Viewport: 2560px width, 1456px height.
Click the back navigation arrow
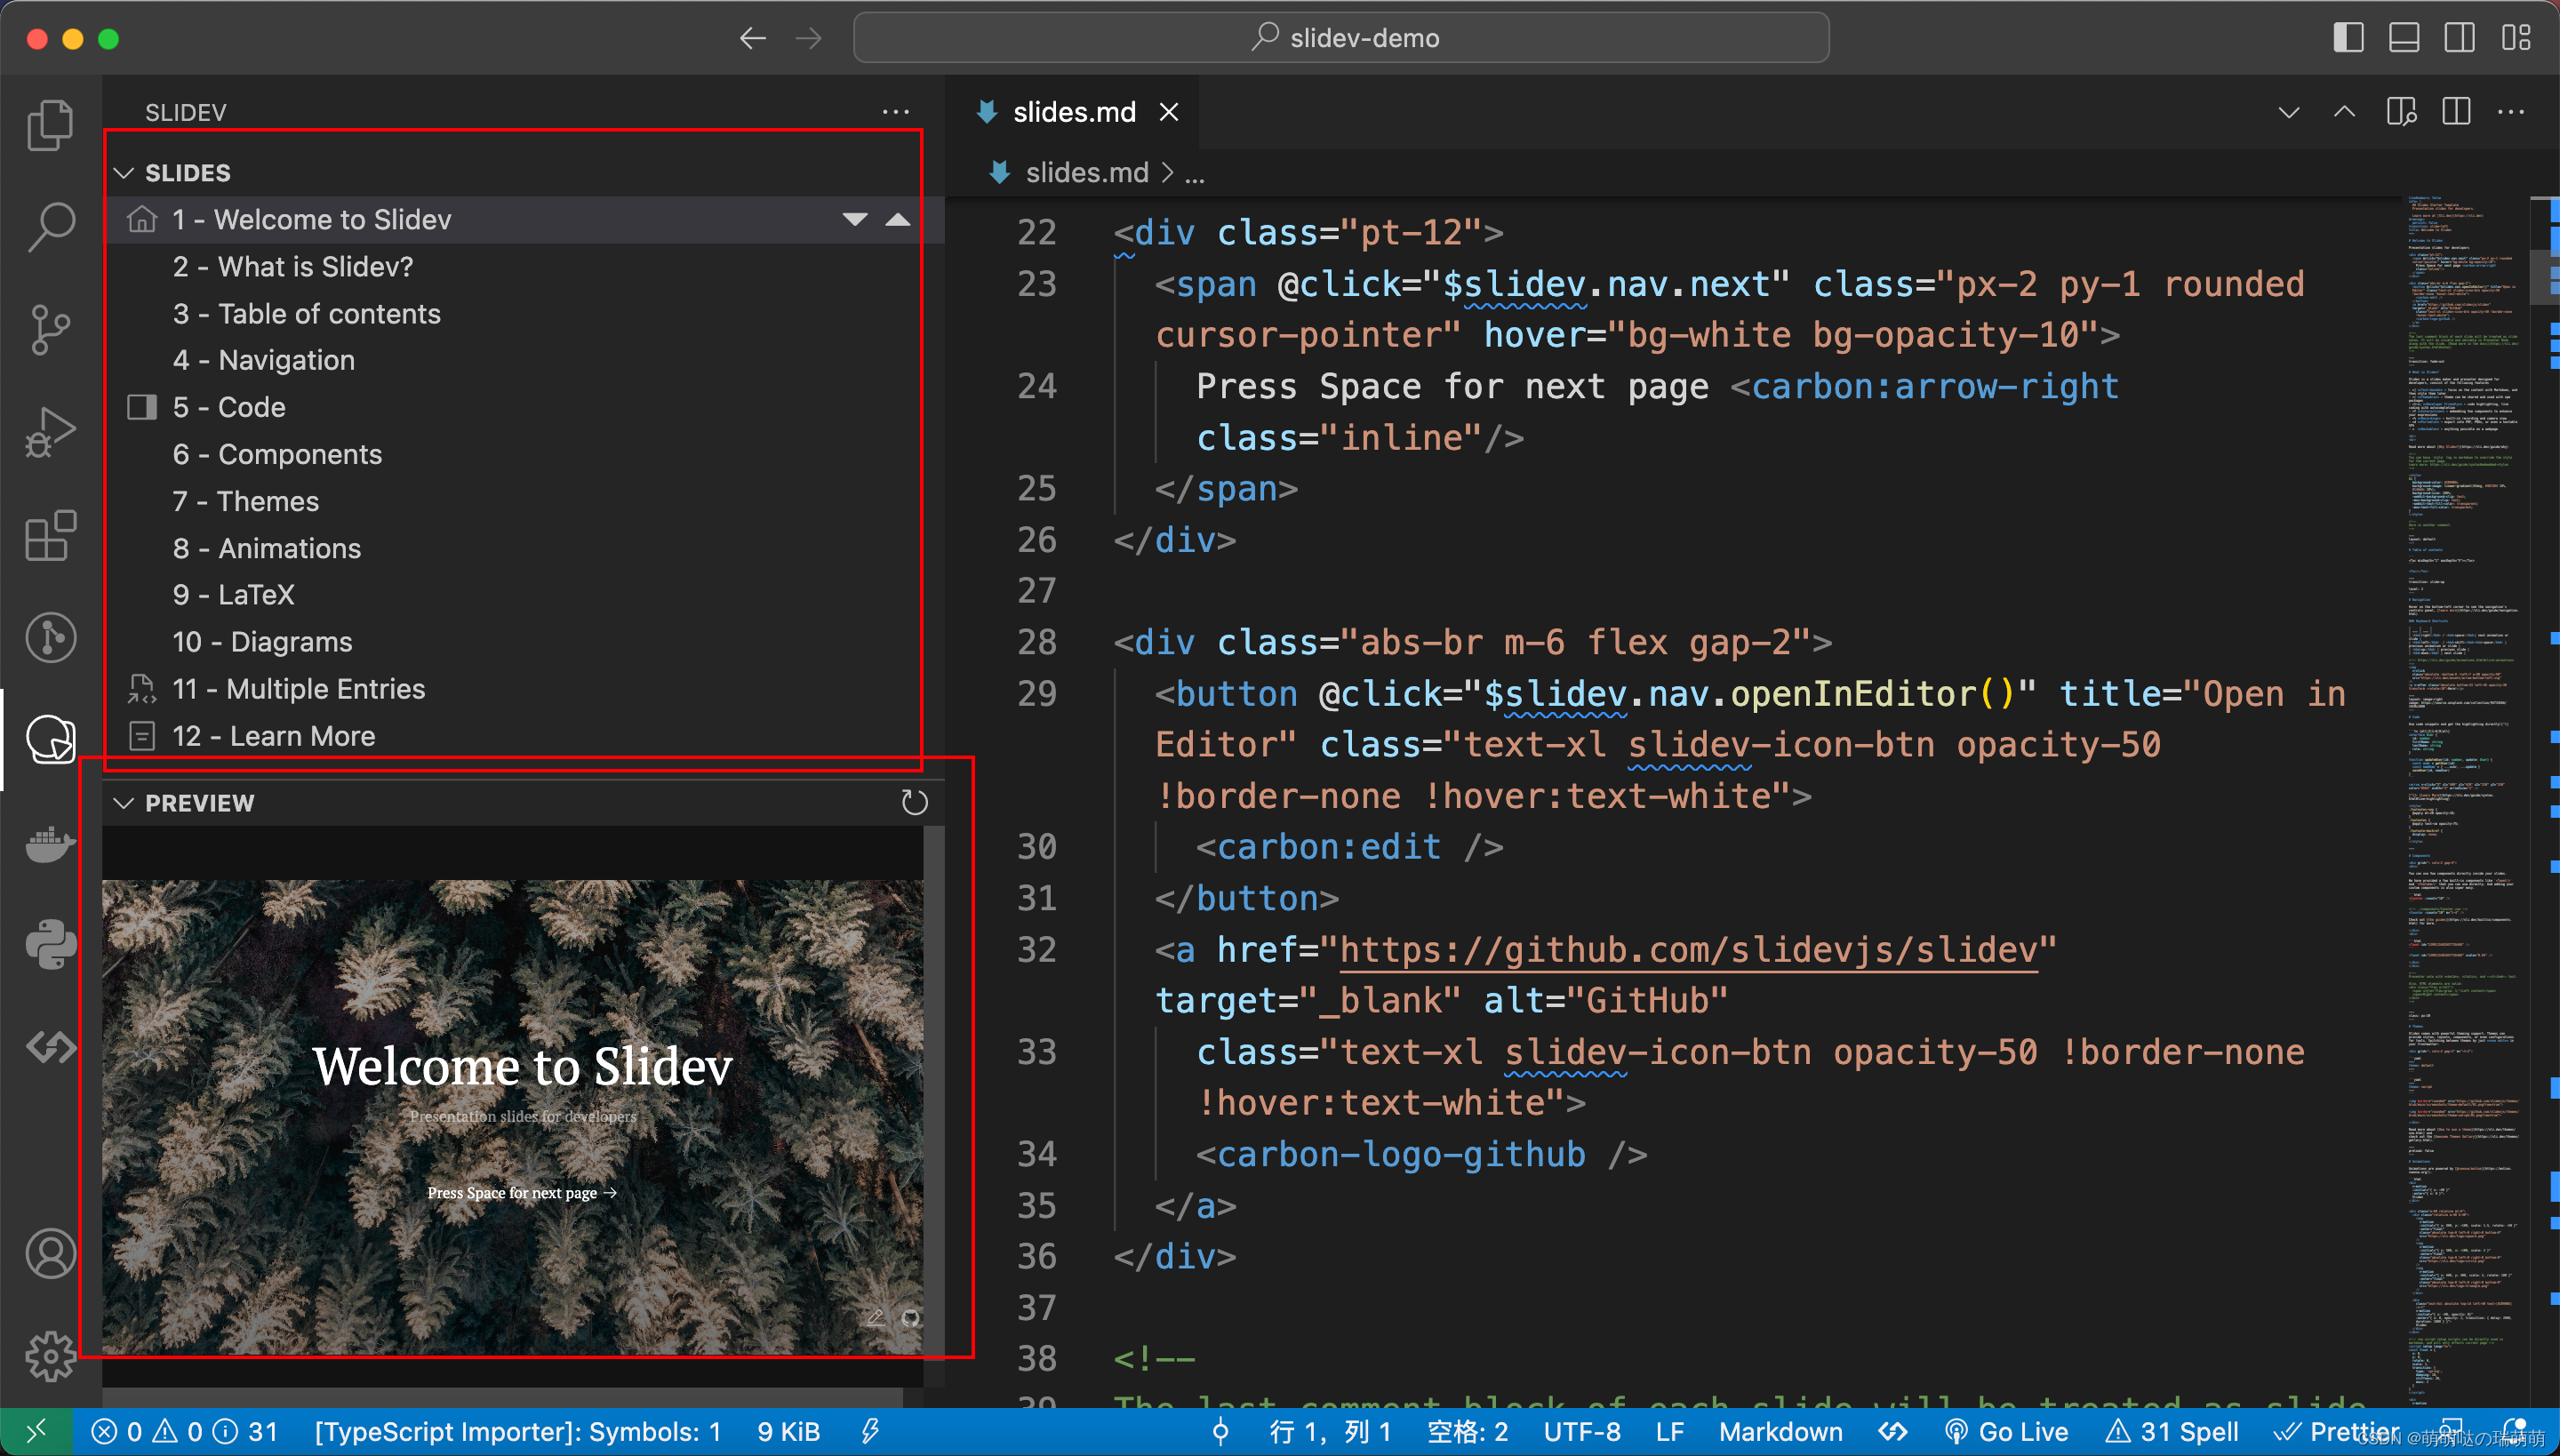752,38
